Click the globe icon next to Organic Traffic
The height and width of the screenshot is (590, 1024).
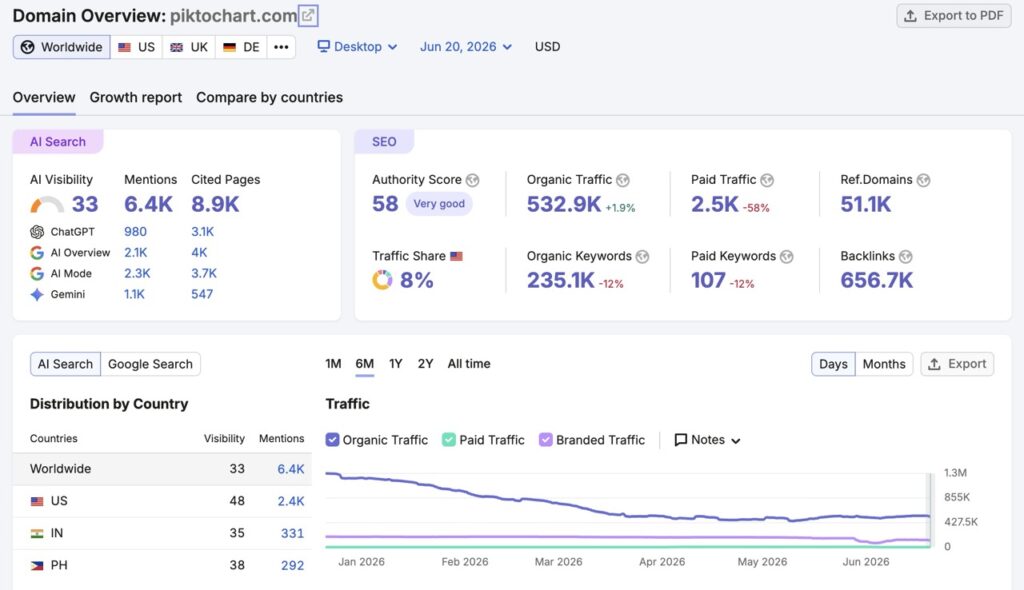click(623, 180)
